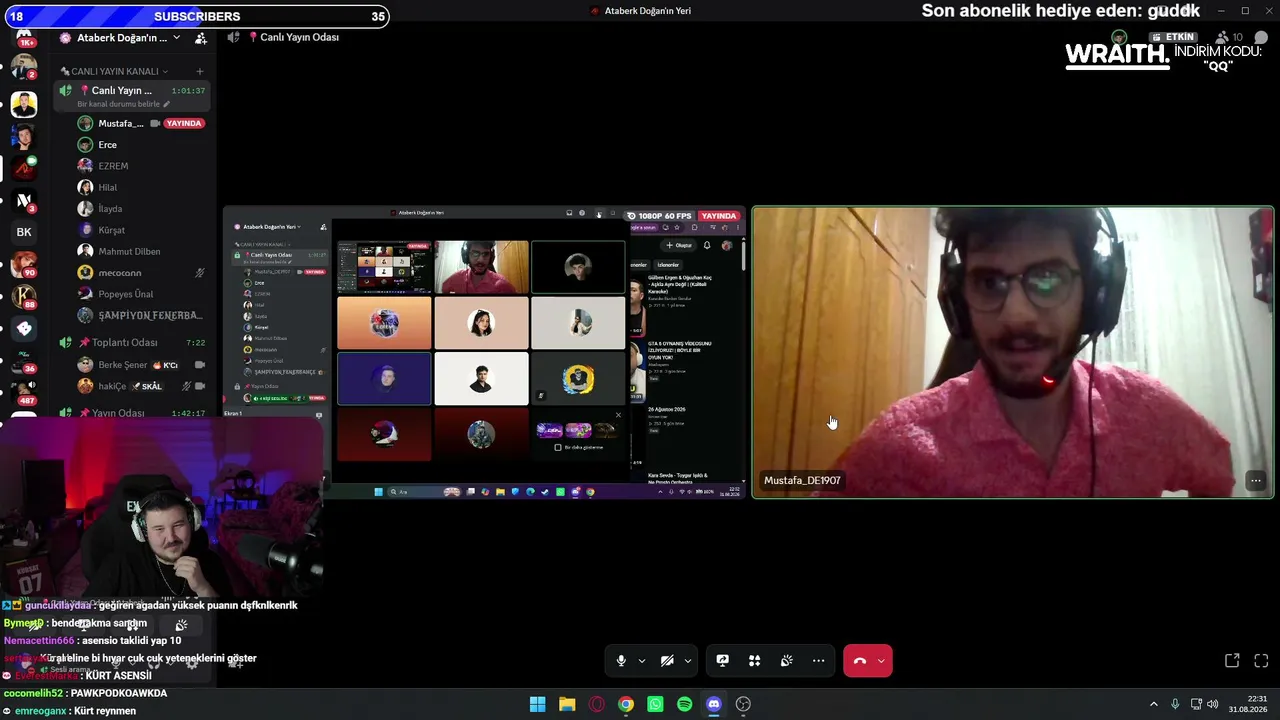Open File Explorer from taskbar

pyautogui.click(x=567, y=704)
